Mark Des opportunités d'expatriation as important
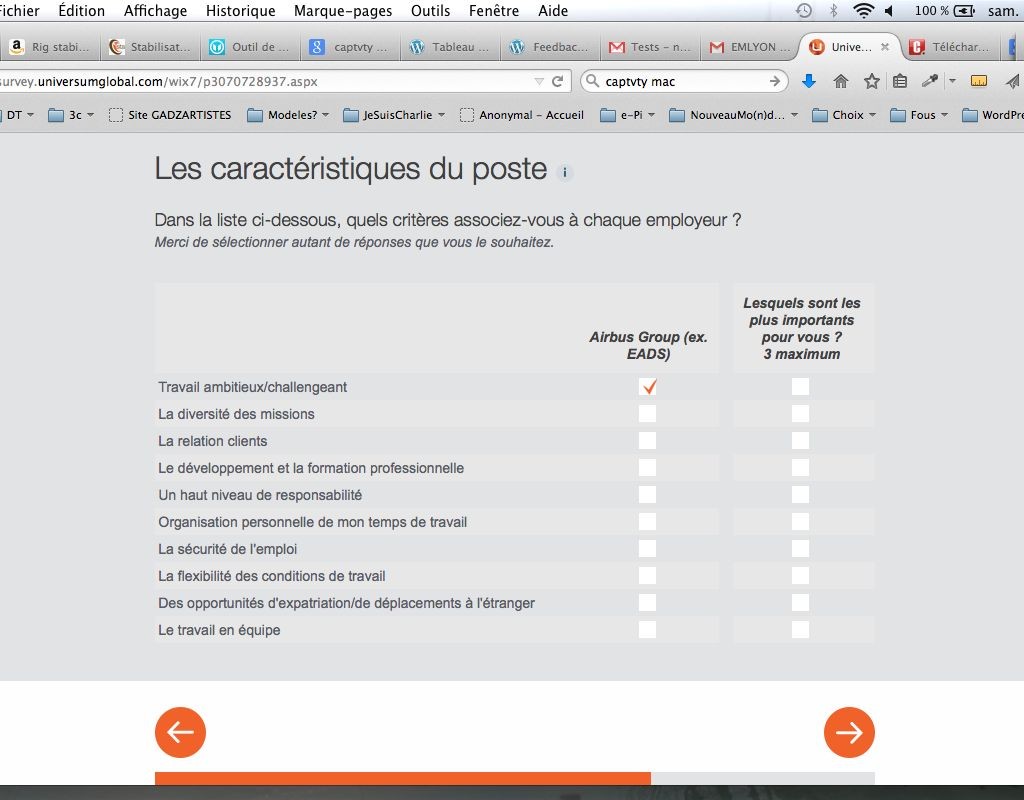 point(800,603)
